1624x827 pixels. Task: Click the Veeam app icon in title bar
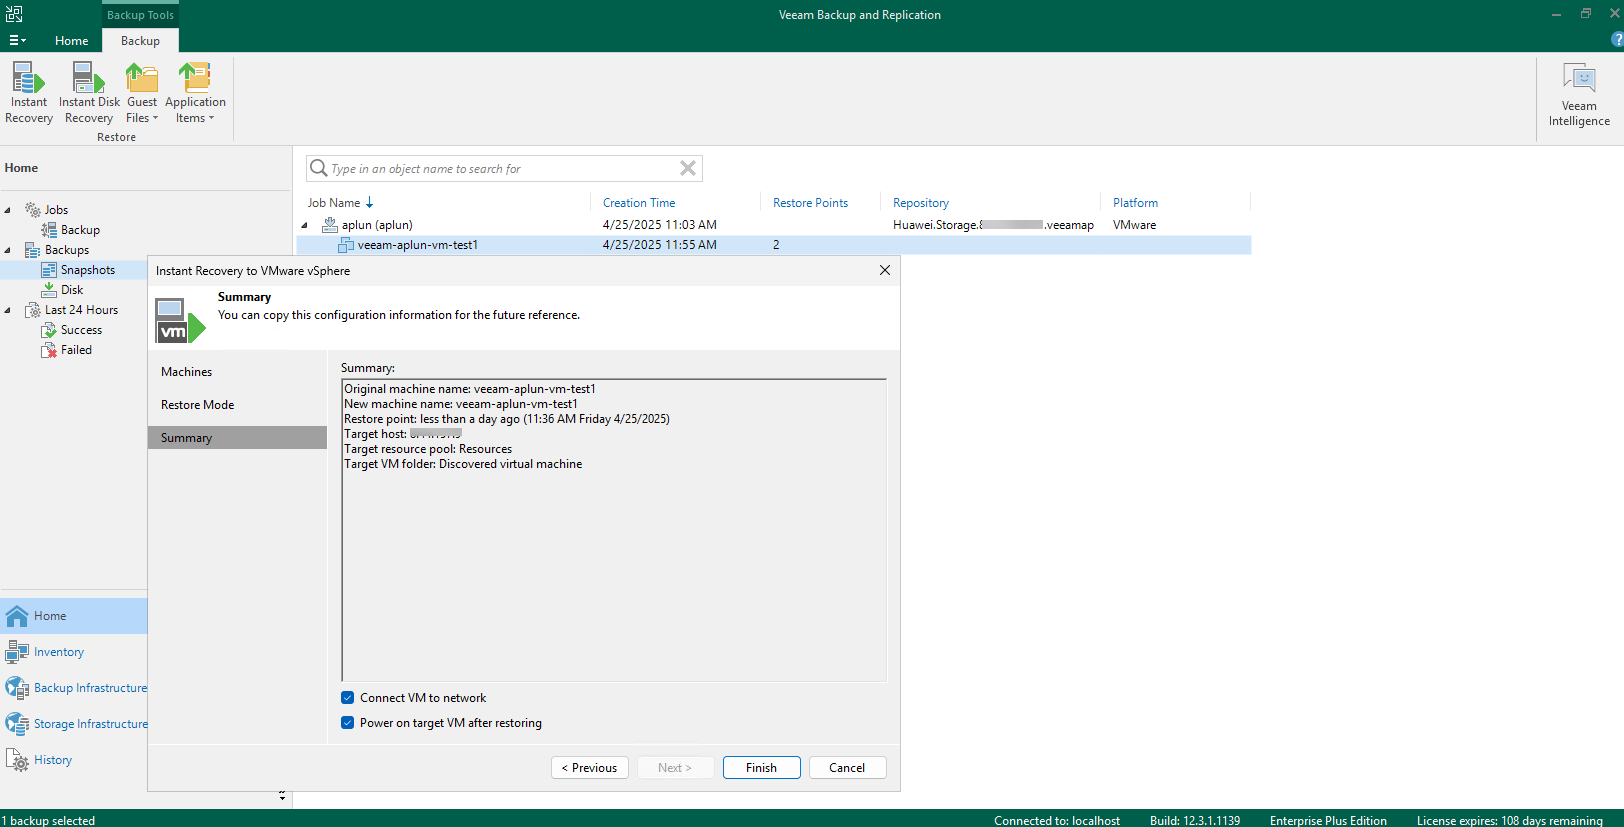[x=14, y=14]
